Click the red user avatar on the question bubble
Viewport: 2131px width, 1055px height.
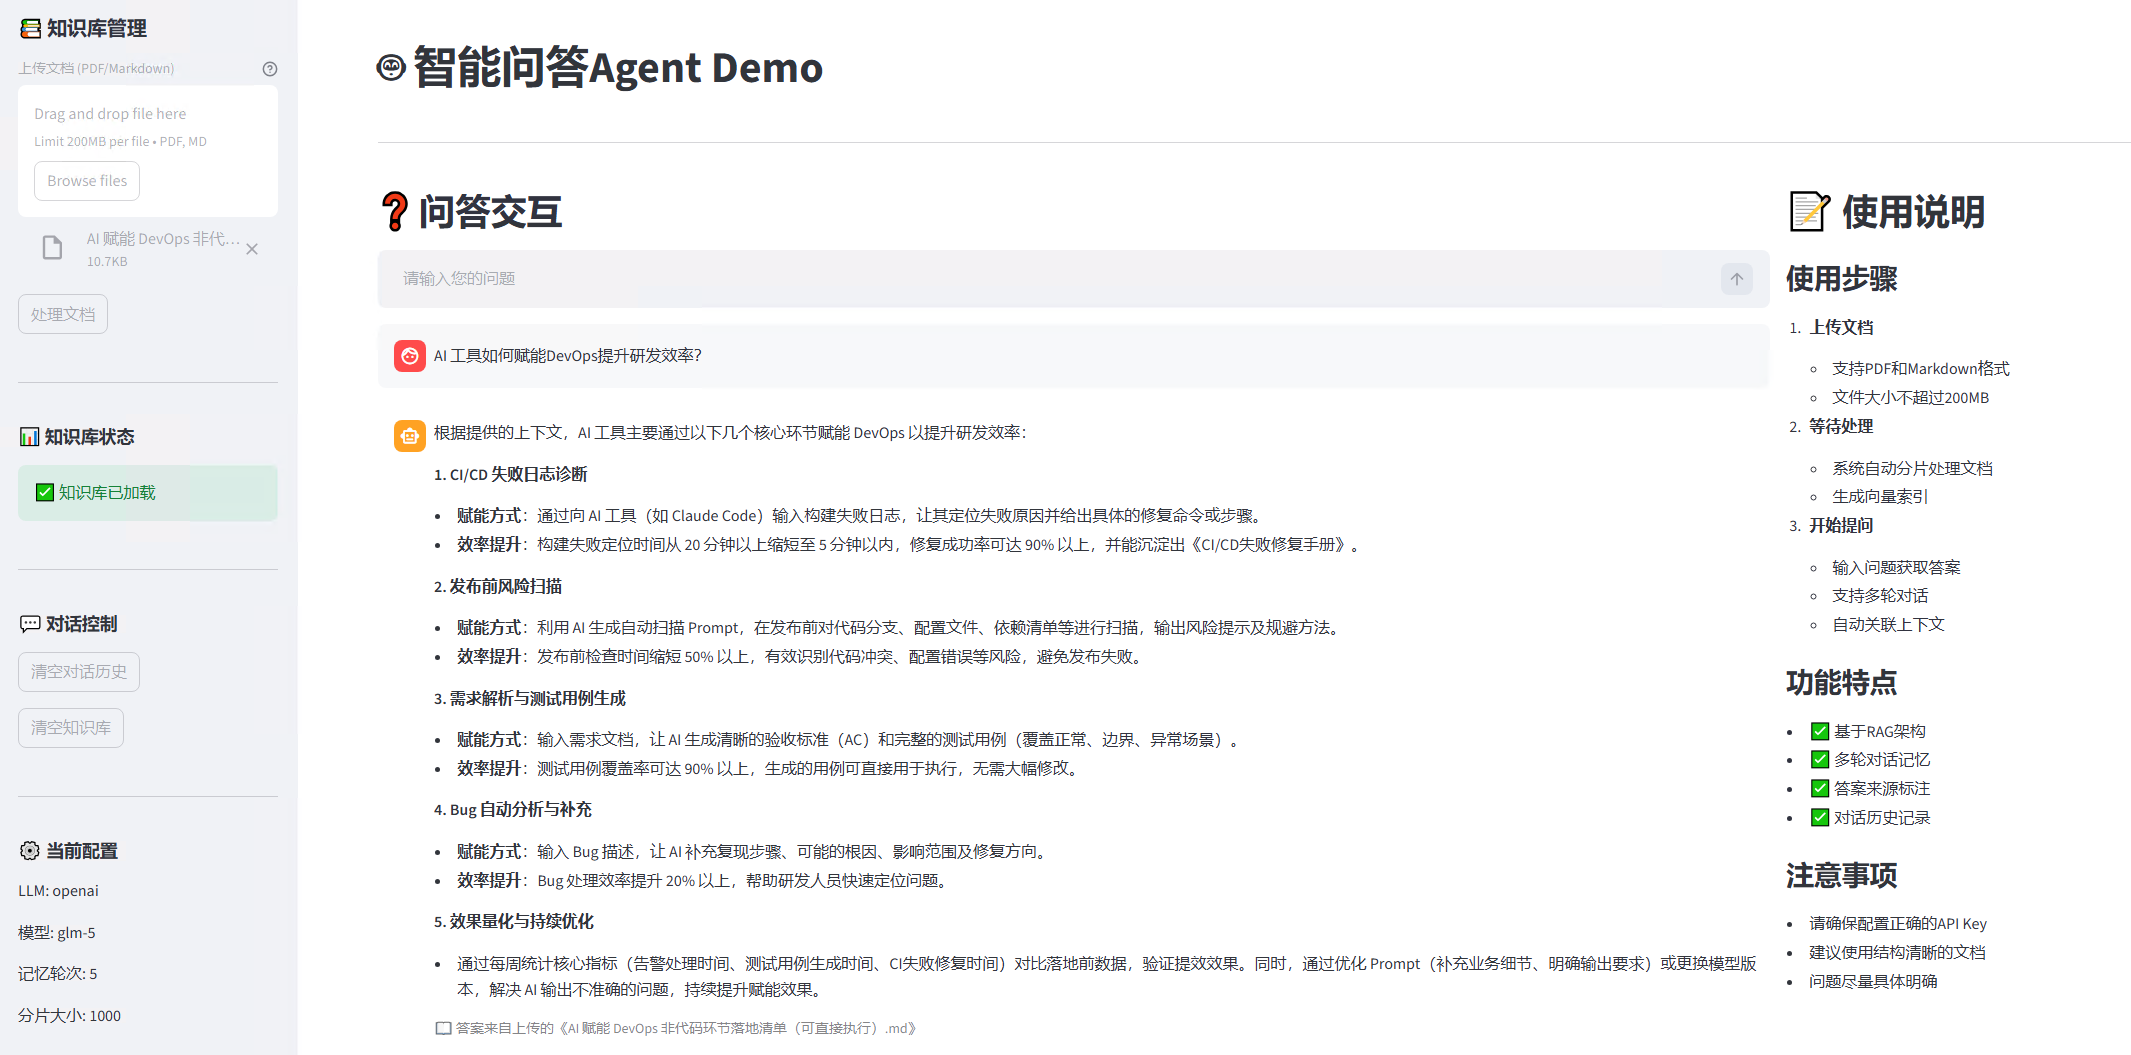coord(410,355)
